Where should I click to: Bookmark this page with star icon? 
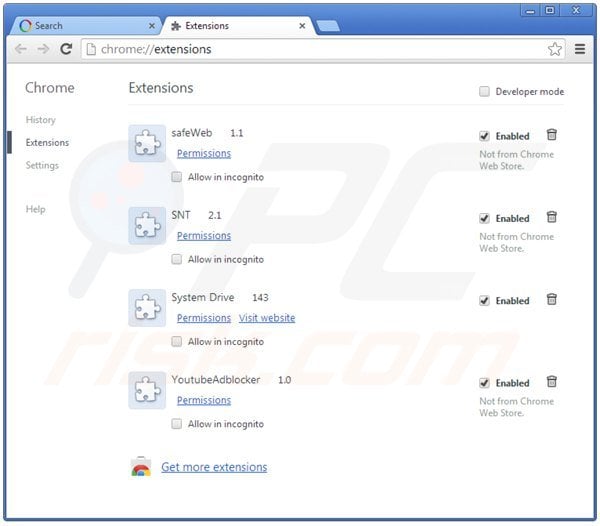554,49
